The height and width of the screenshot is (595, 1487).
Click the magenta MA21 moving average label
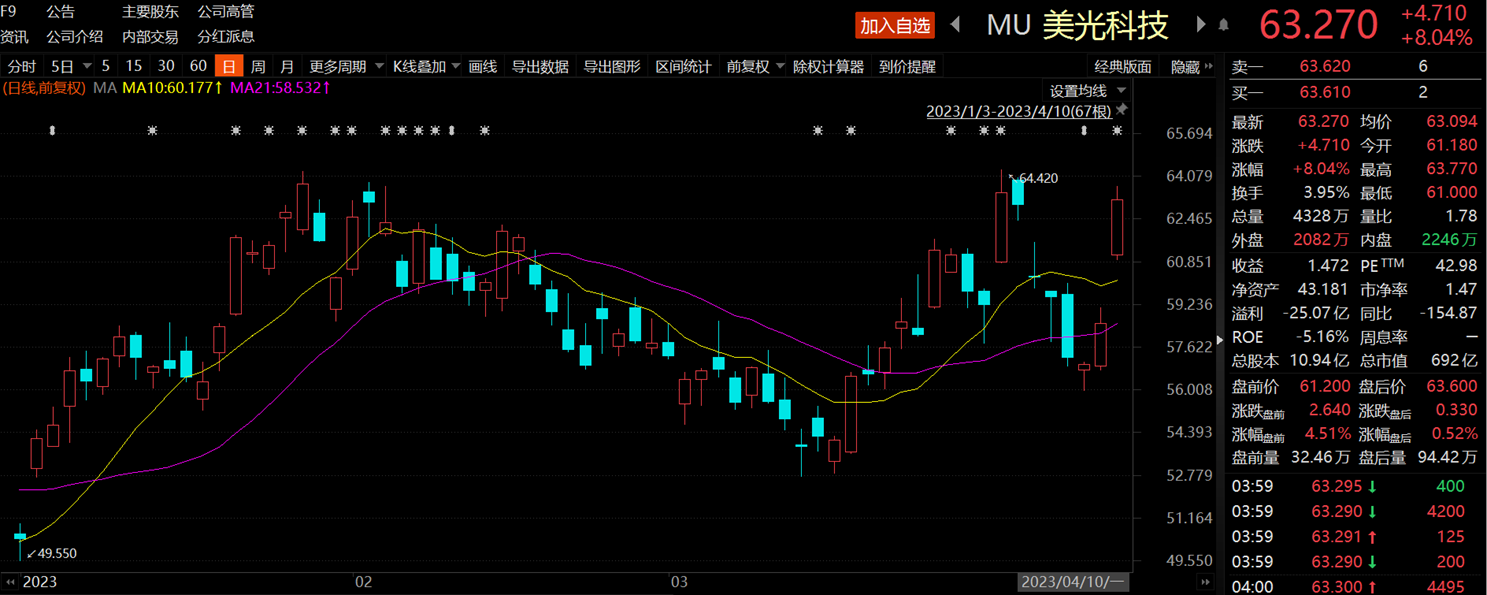pyautogui.click(x=281, y=88)
